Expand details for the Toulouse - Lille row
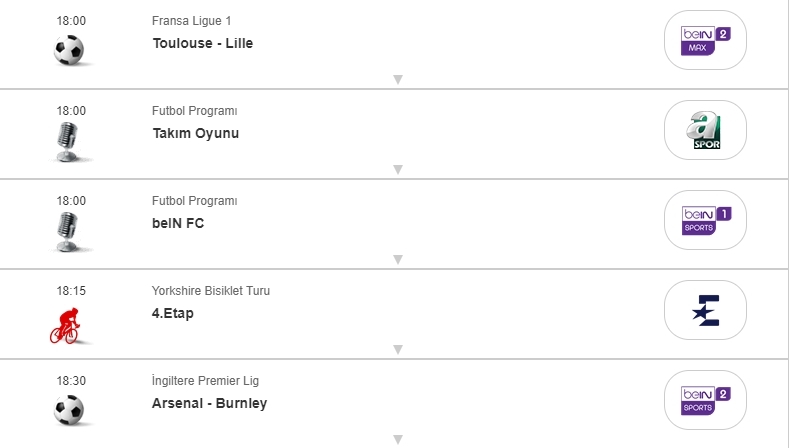Viewport: 789px width, 448px height. (x=397, y=80)
